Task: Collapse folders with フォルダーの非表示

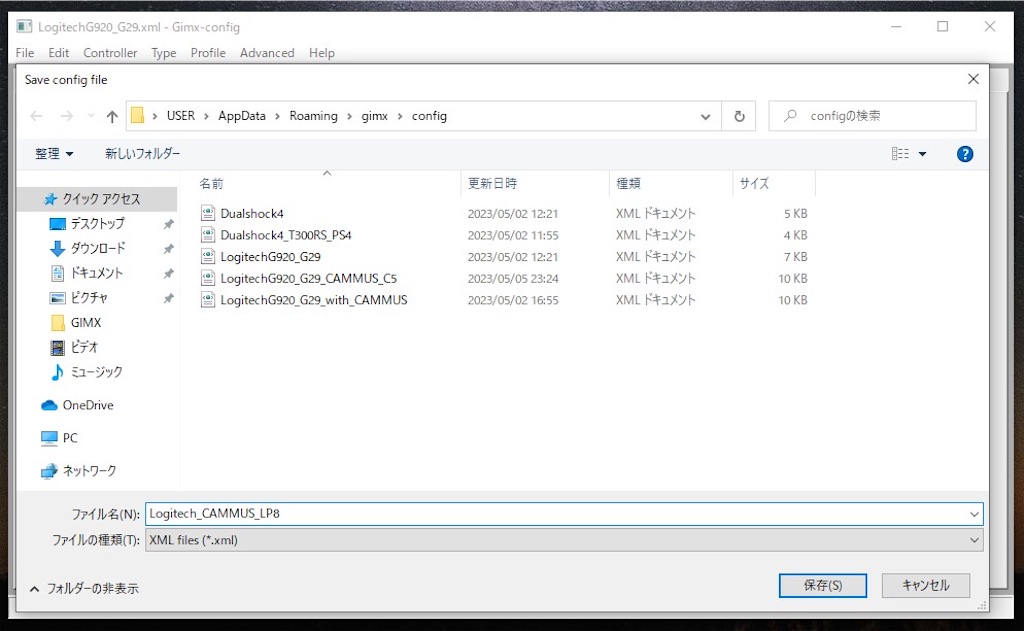Action: point(84,589)
